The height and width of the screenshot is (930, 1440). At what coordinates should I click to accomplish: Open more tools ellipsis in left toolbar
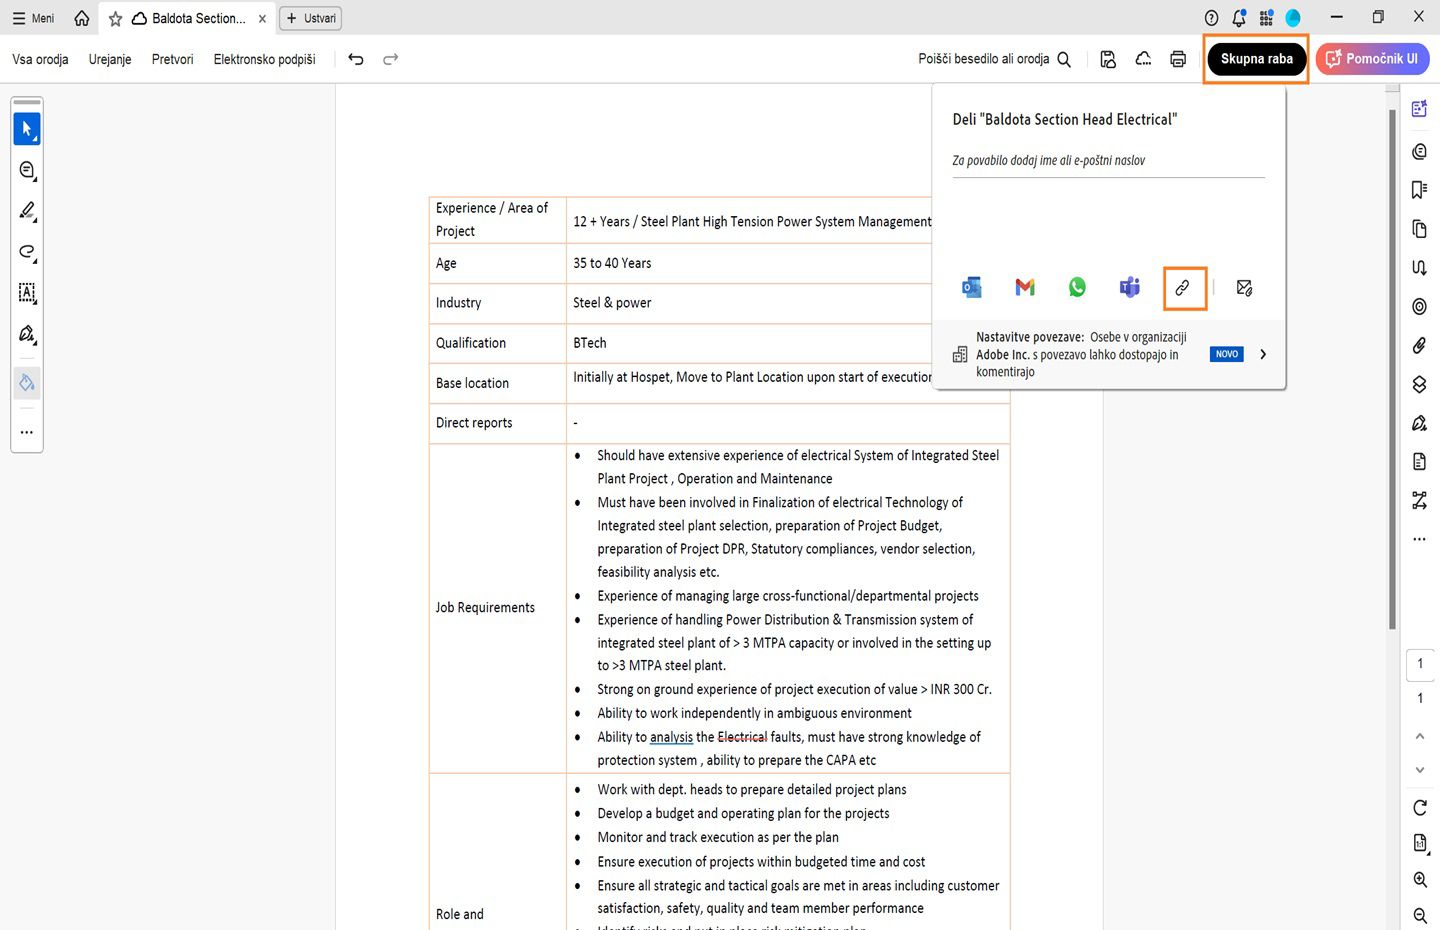click(27, 432)
